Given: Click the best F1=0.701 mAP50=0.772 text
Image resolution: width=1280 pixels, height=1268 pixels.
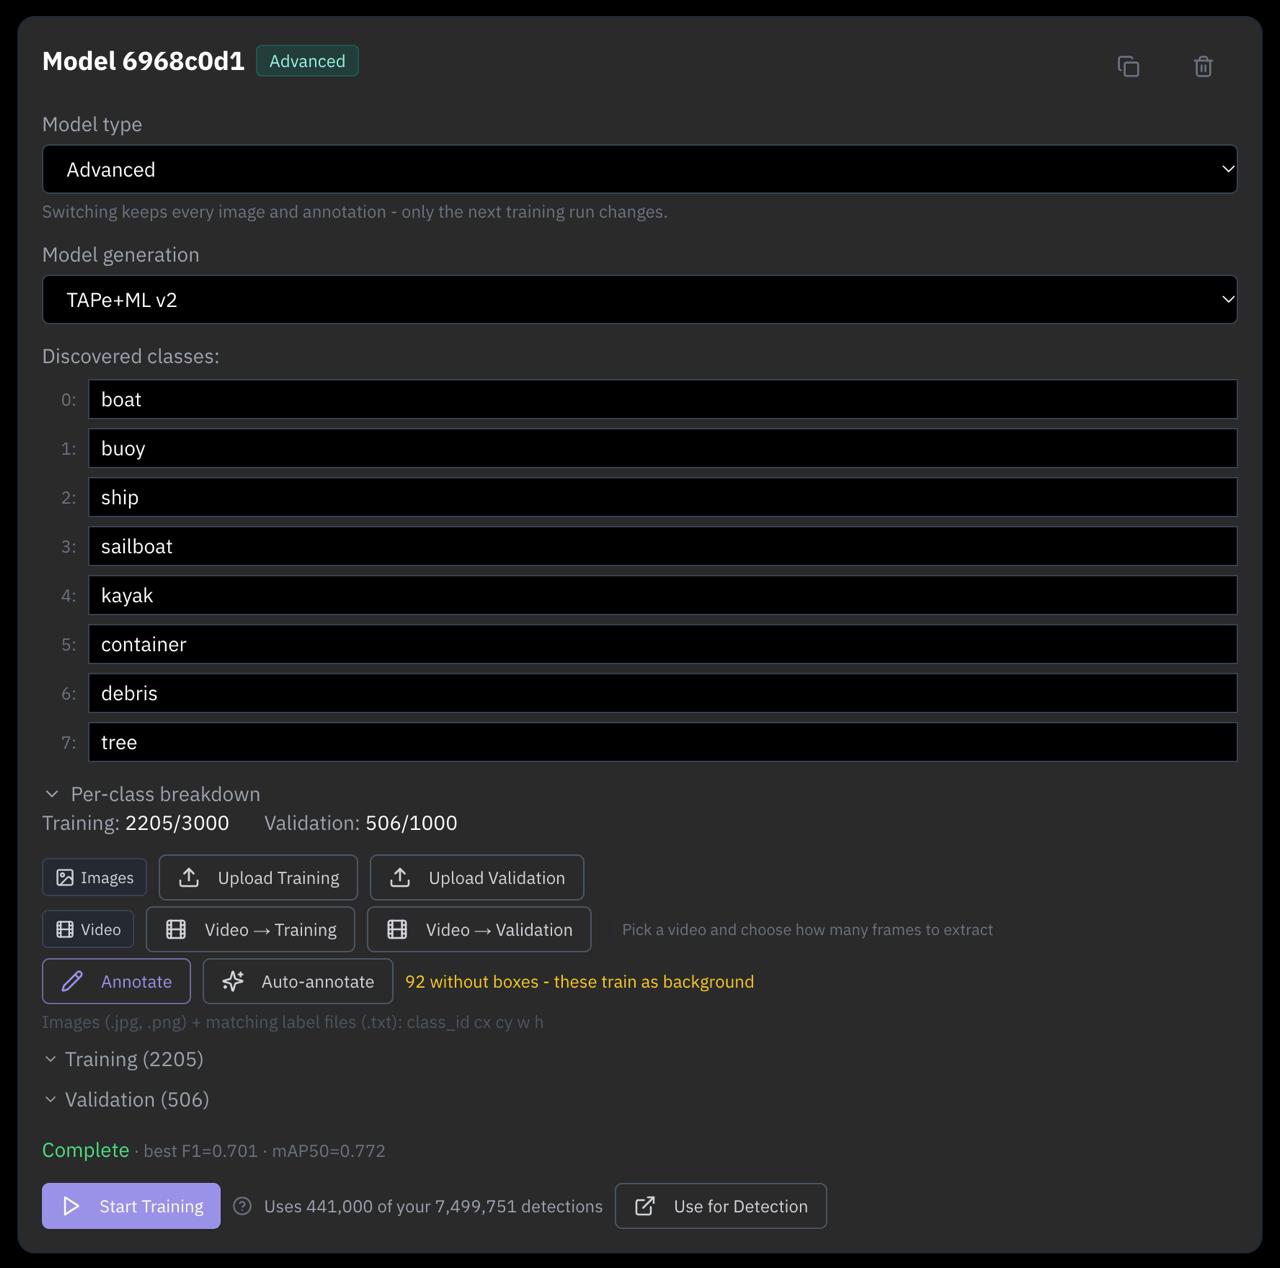Looking at the screenshot, I should [x=264, y=1151].
